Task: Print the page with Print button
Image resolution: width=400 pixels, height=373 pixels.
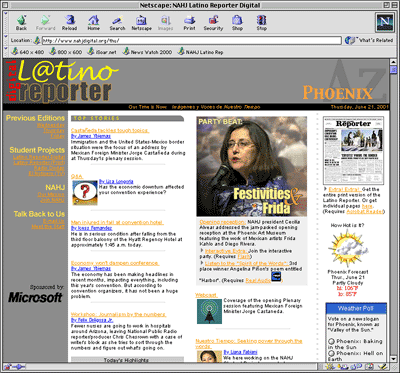Action: point(189,23)
